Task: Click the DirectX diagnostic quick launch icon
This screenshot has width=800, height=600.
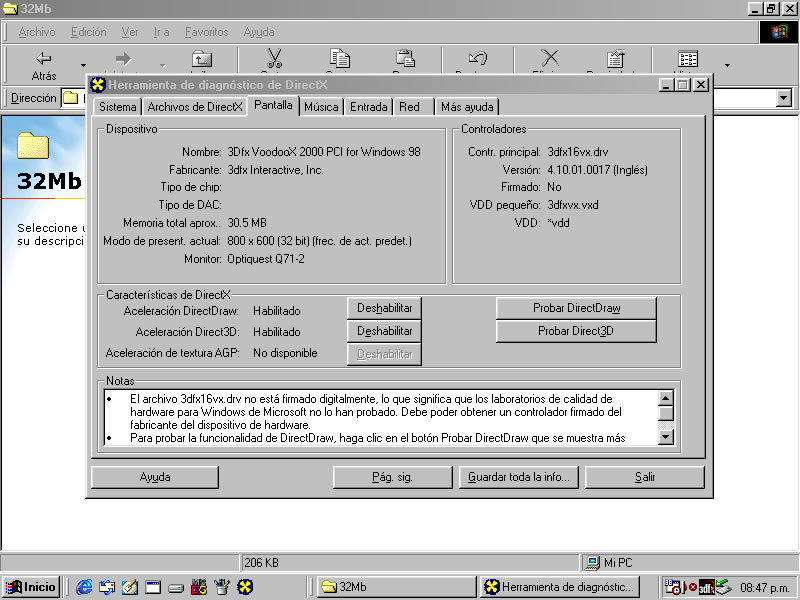Action: (245, 587)
